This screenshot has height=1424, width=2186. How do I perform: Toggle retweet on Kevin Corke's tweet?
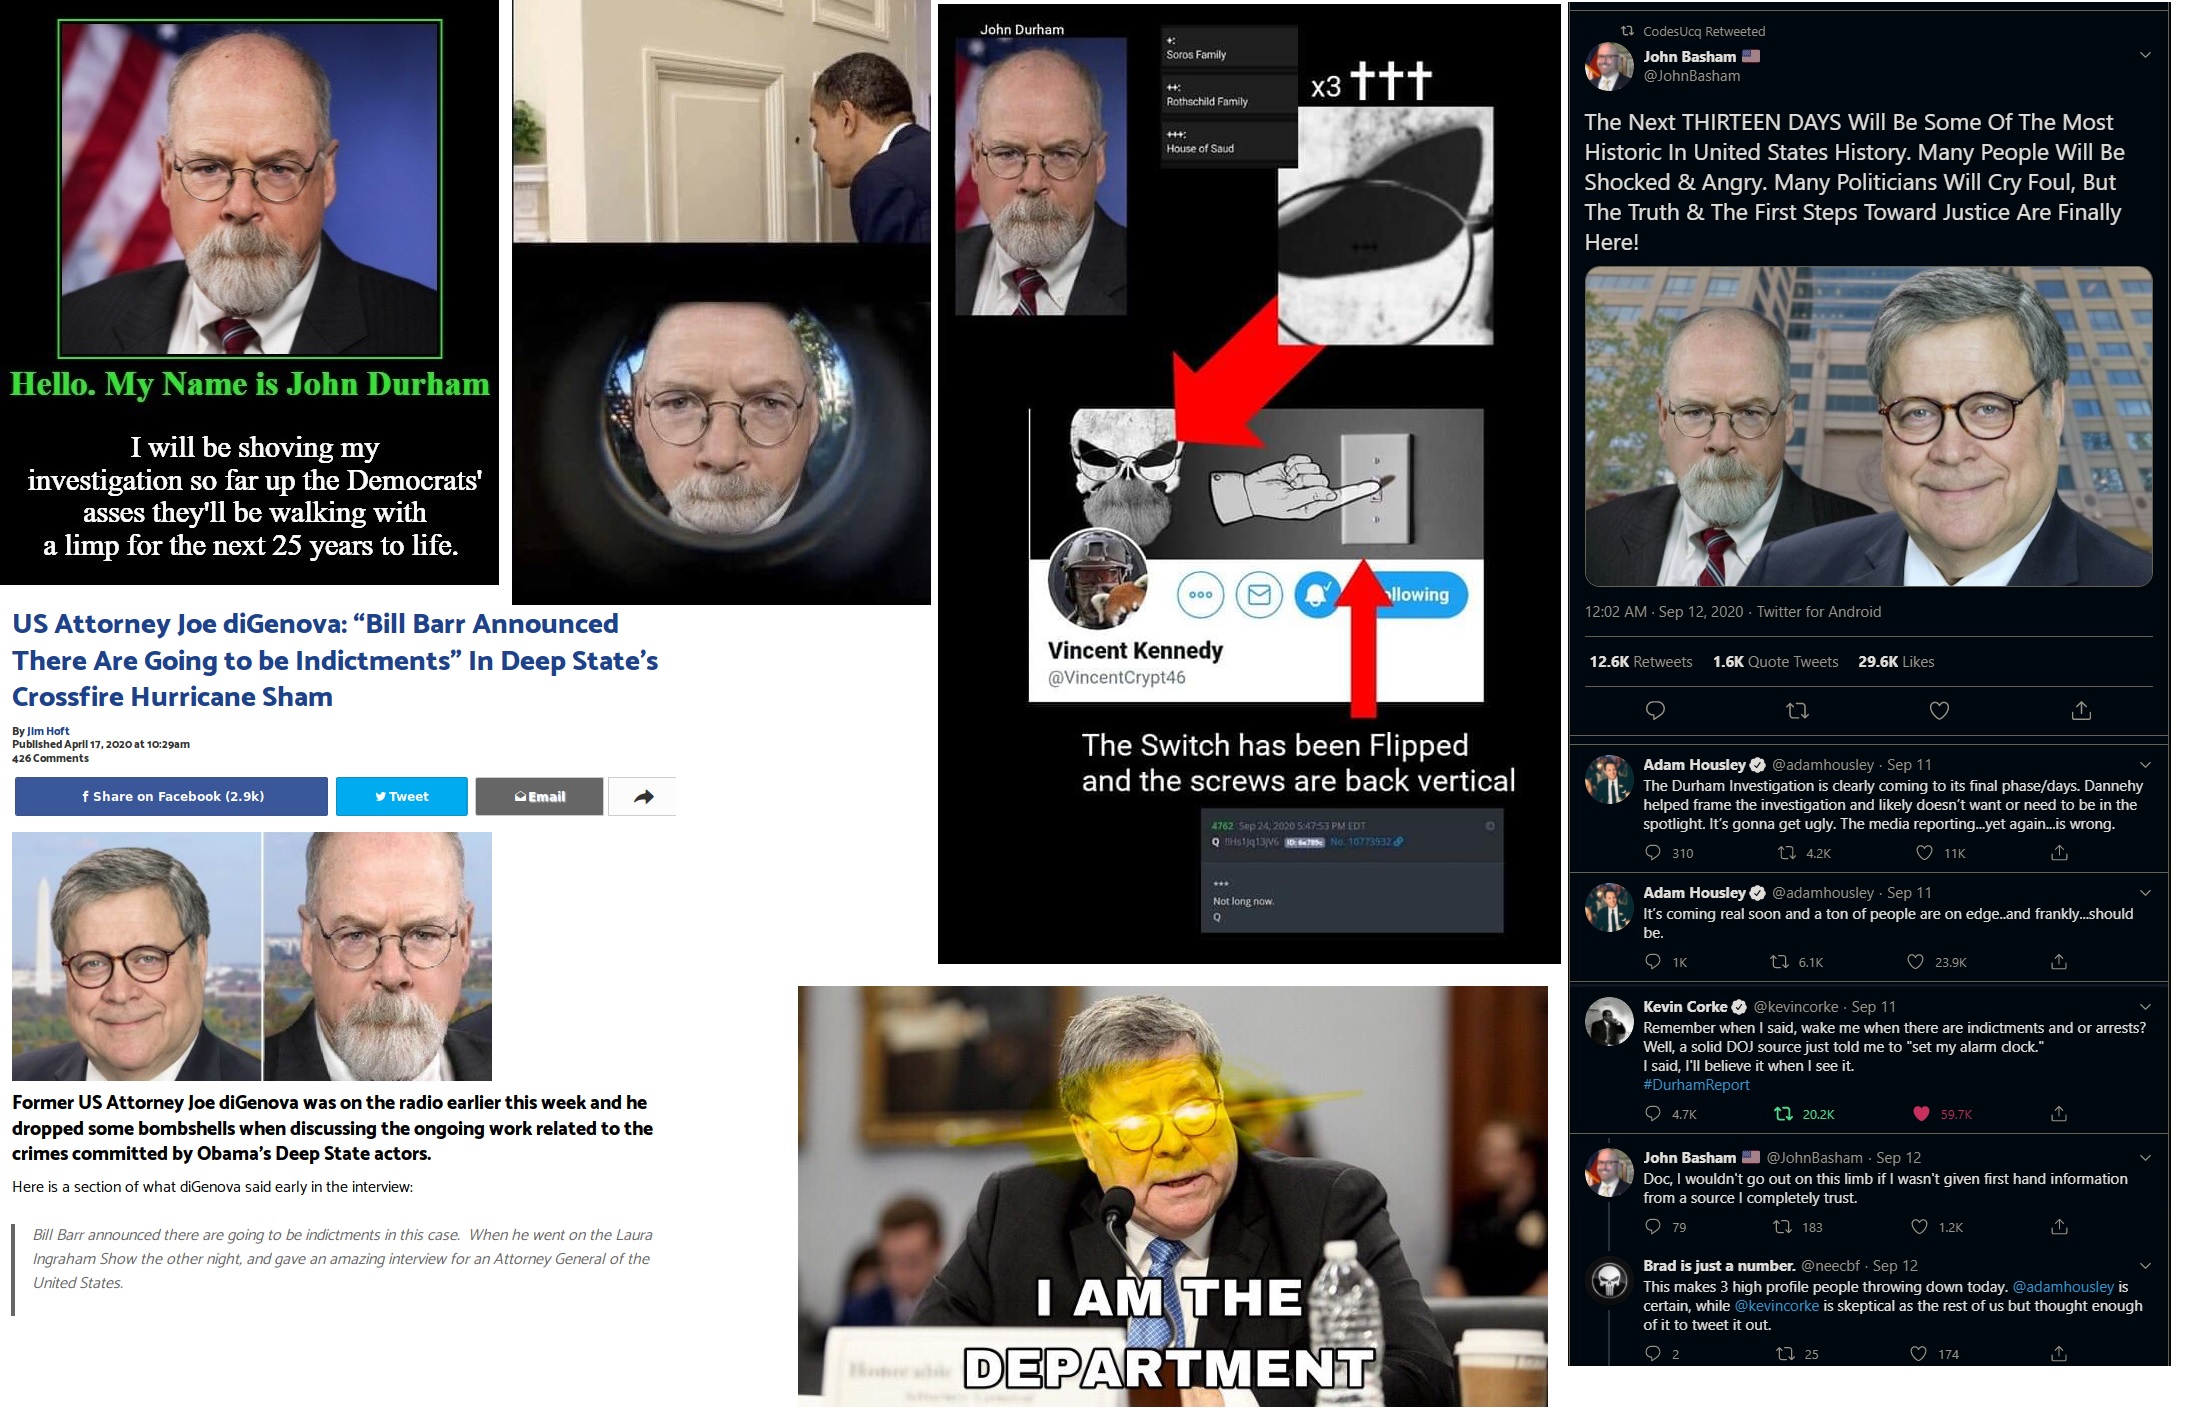coord(1782,1113)
